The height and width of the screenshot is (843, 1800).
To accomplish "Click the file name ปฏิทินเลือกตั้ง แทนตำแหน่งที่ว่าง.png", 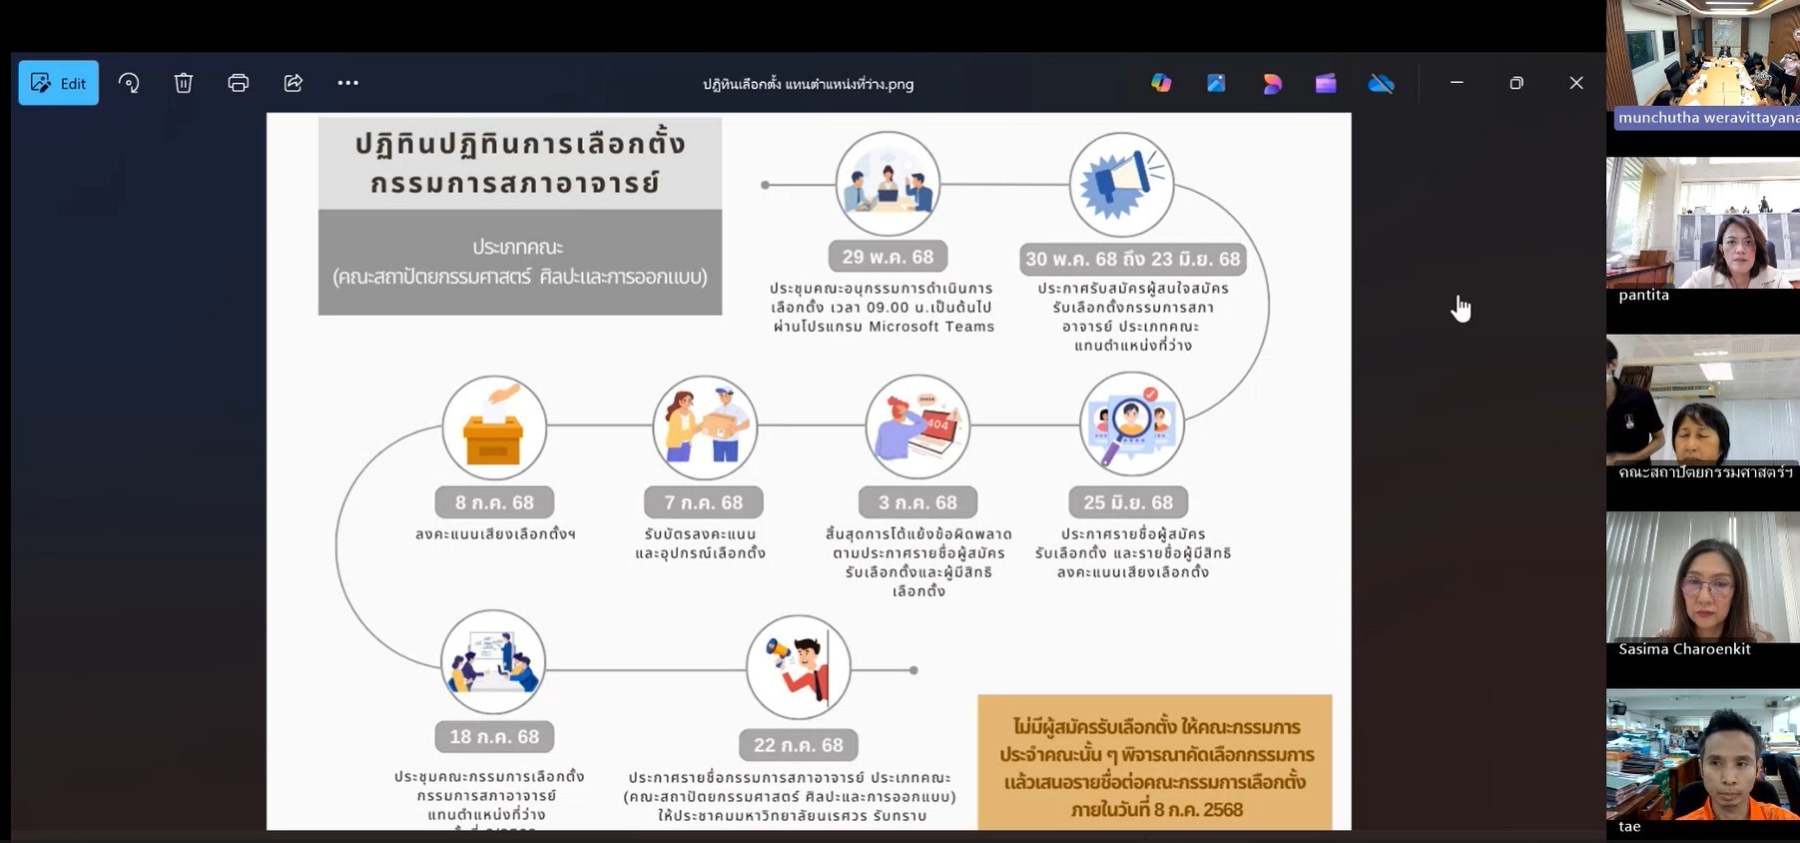I will pos(808,84).
